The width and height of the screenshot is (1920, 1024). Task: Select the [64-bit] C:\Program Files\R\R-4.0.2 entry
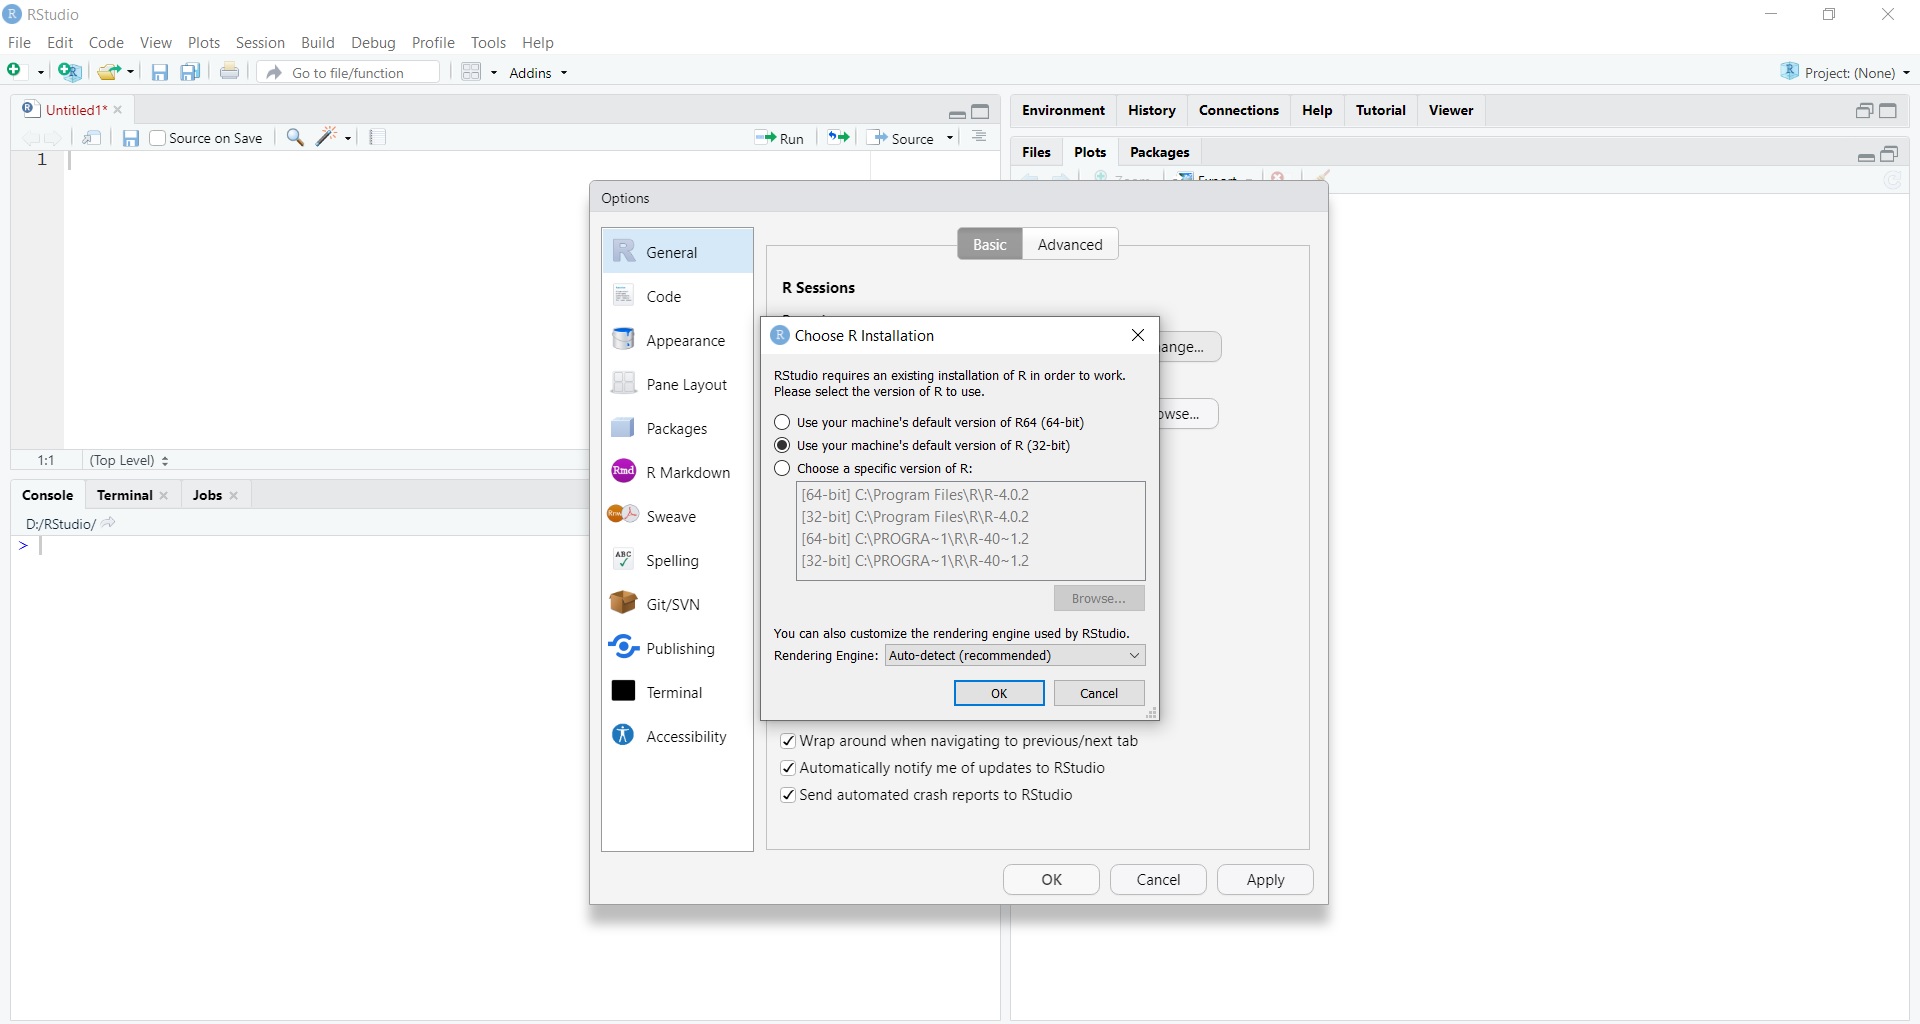(x=915, y=494)
